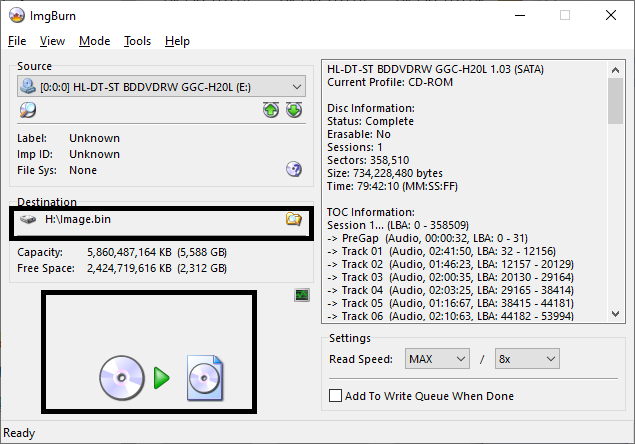Screen dimensions: 635x444
Task: Click the 'Size: 734,228,480 bytes' line
Action: [x=385, y=173]
